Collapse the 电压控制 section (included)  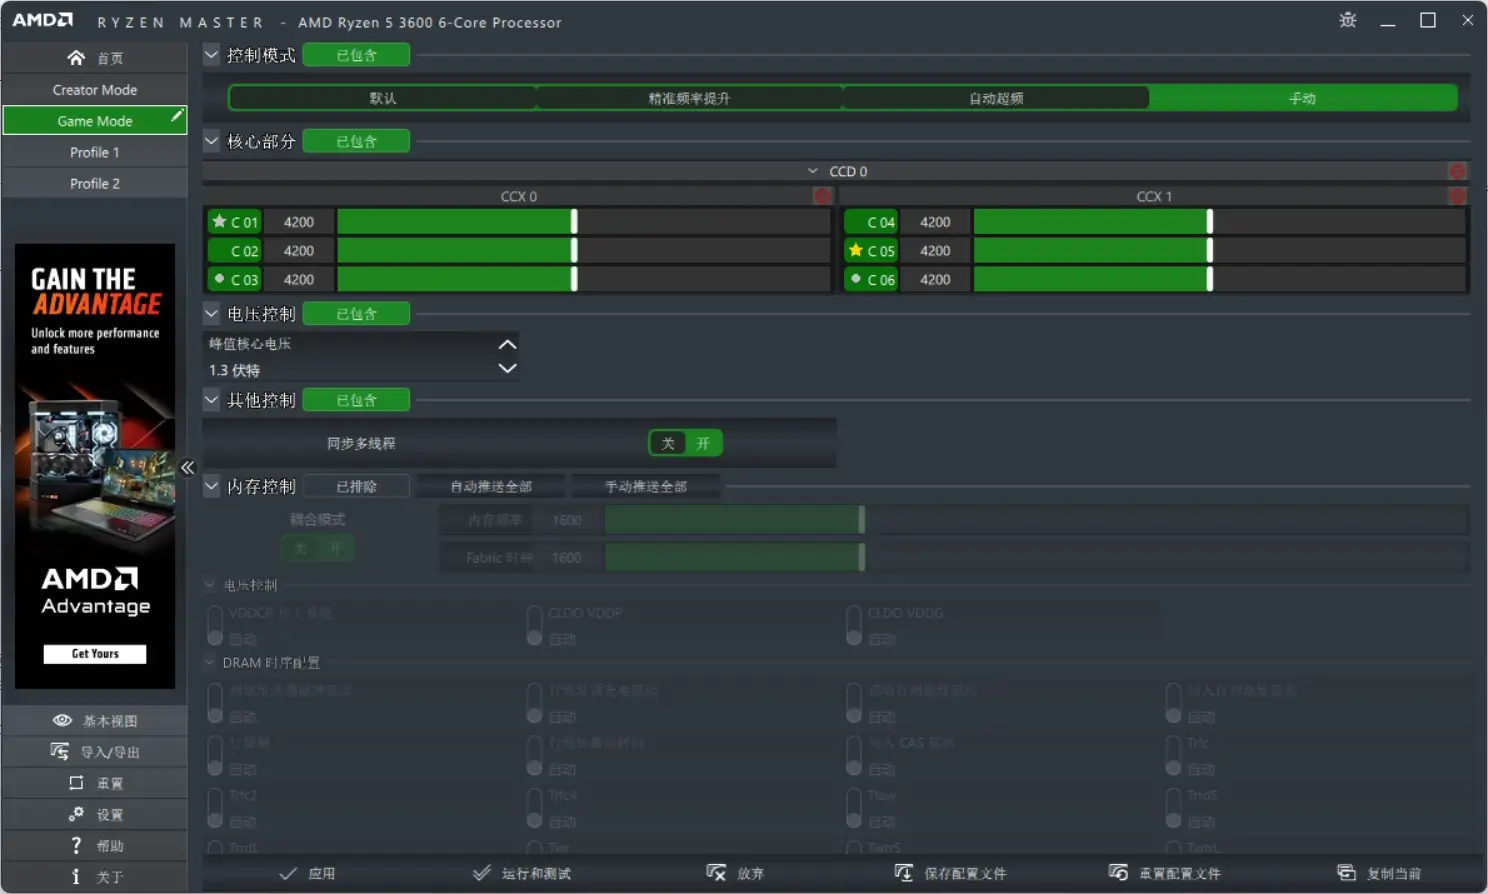(211, 314)
